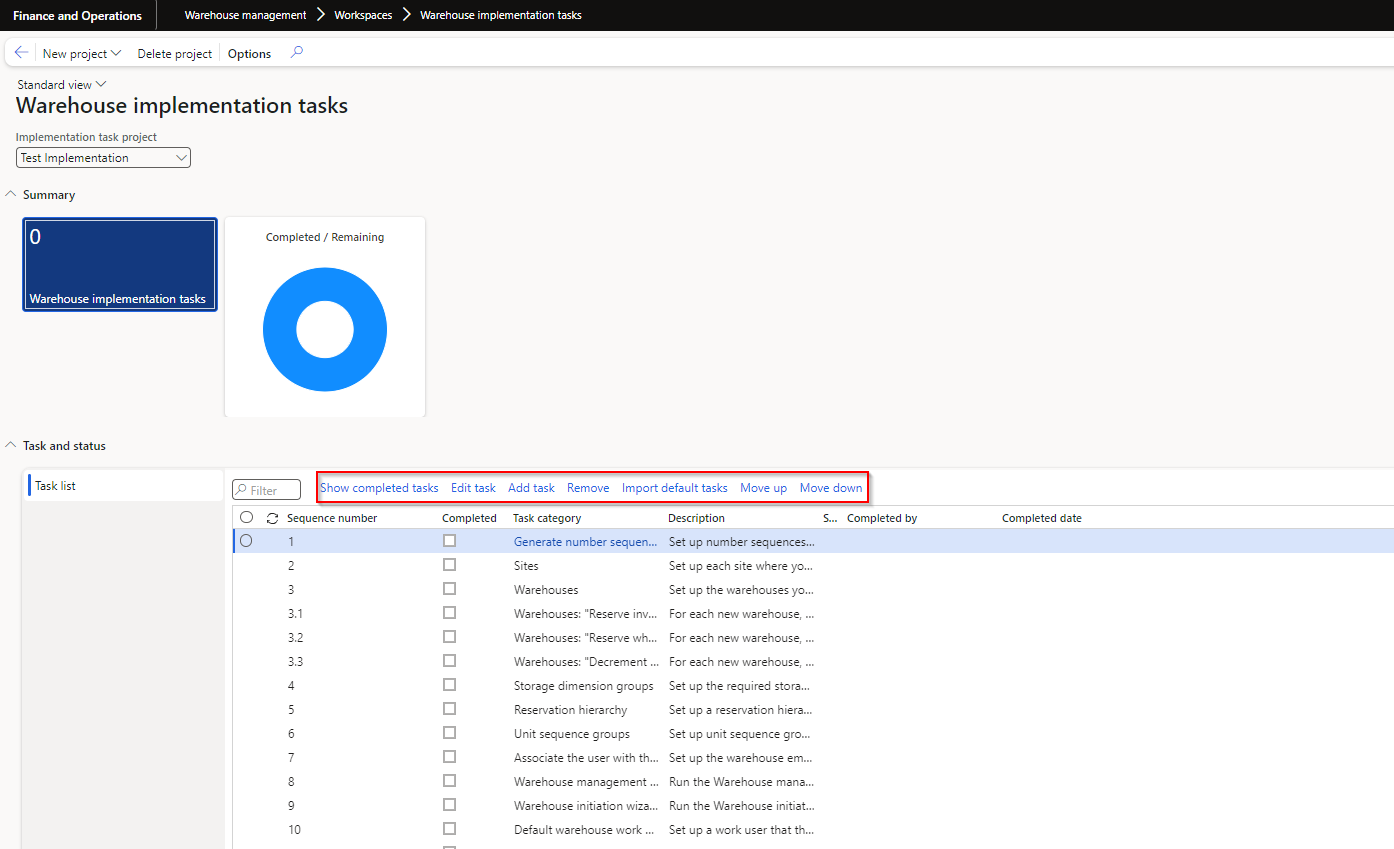Viewport: 1394px width, 849px height.
Task: Click the Warehouse implementation tasks tile
Action: click(120, 264)
